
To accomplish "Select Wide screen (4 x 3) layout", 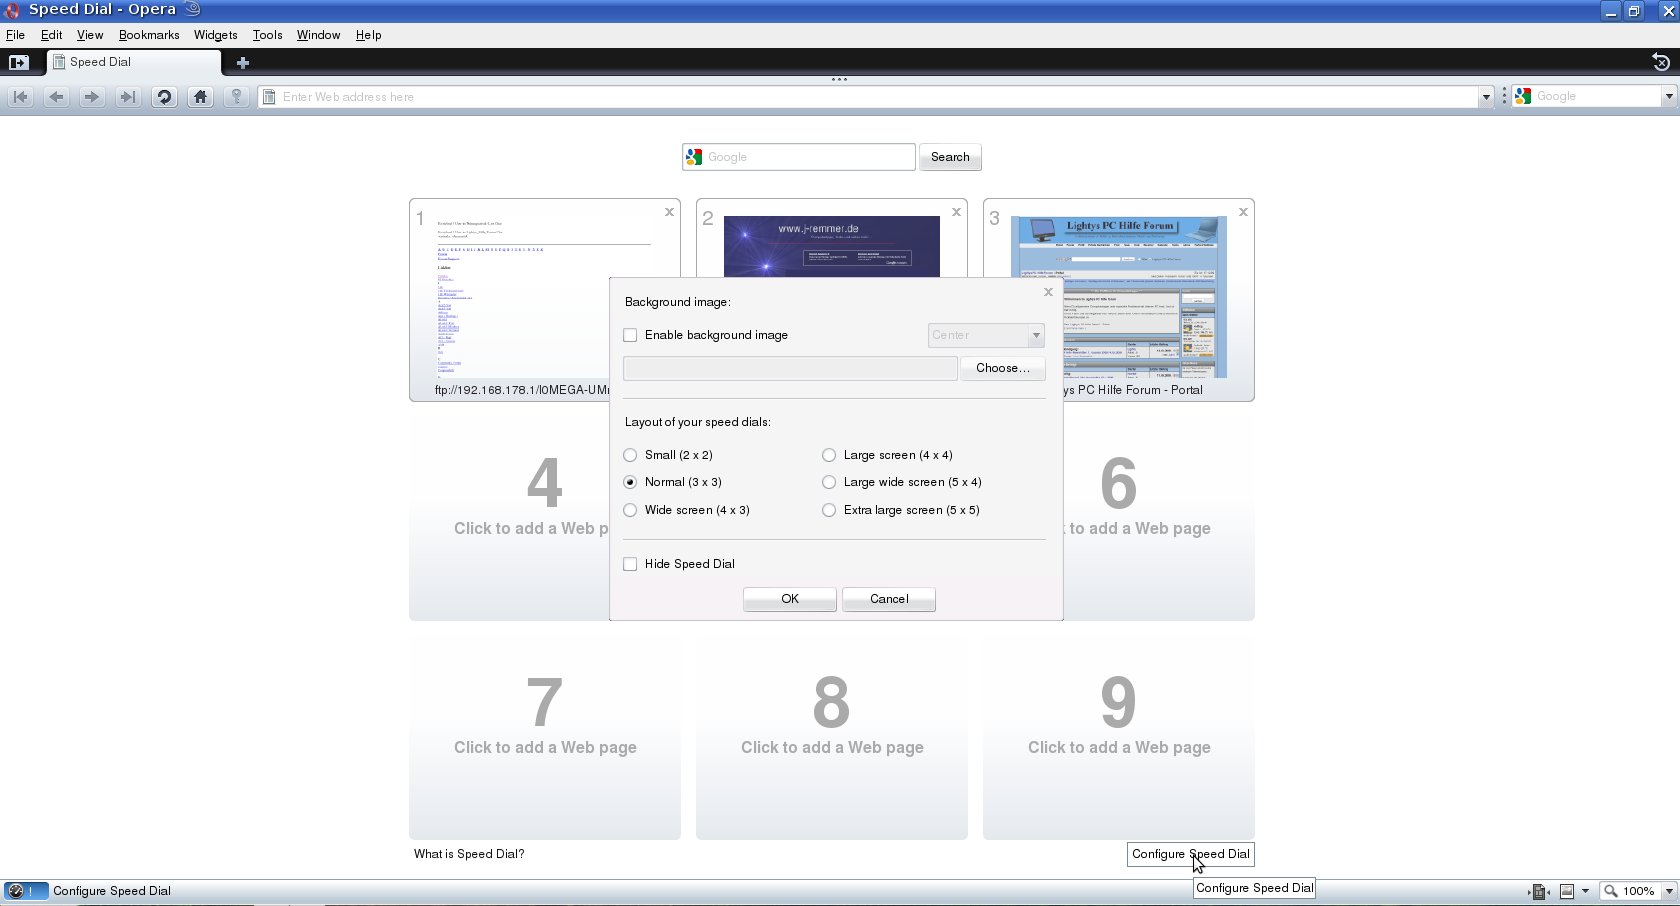I will coord(630,510).
